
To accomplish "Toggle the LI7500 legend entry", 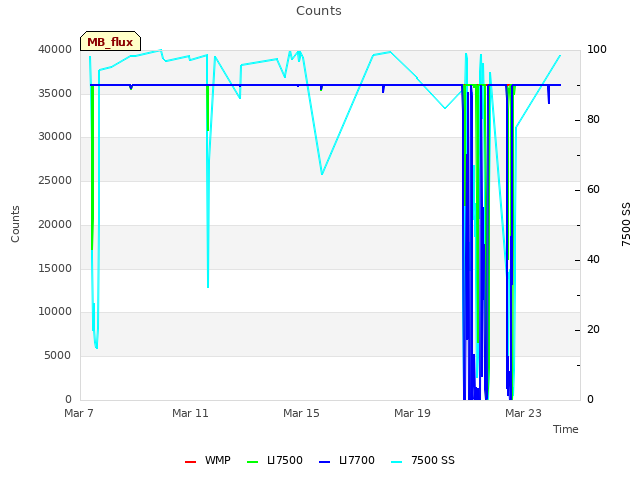I will (x=275, y=460).
